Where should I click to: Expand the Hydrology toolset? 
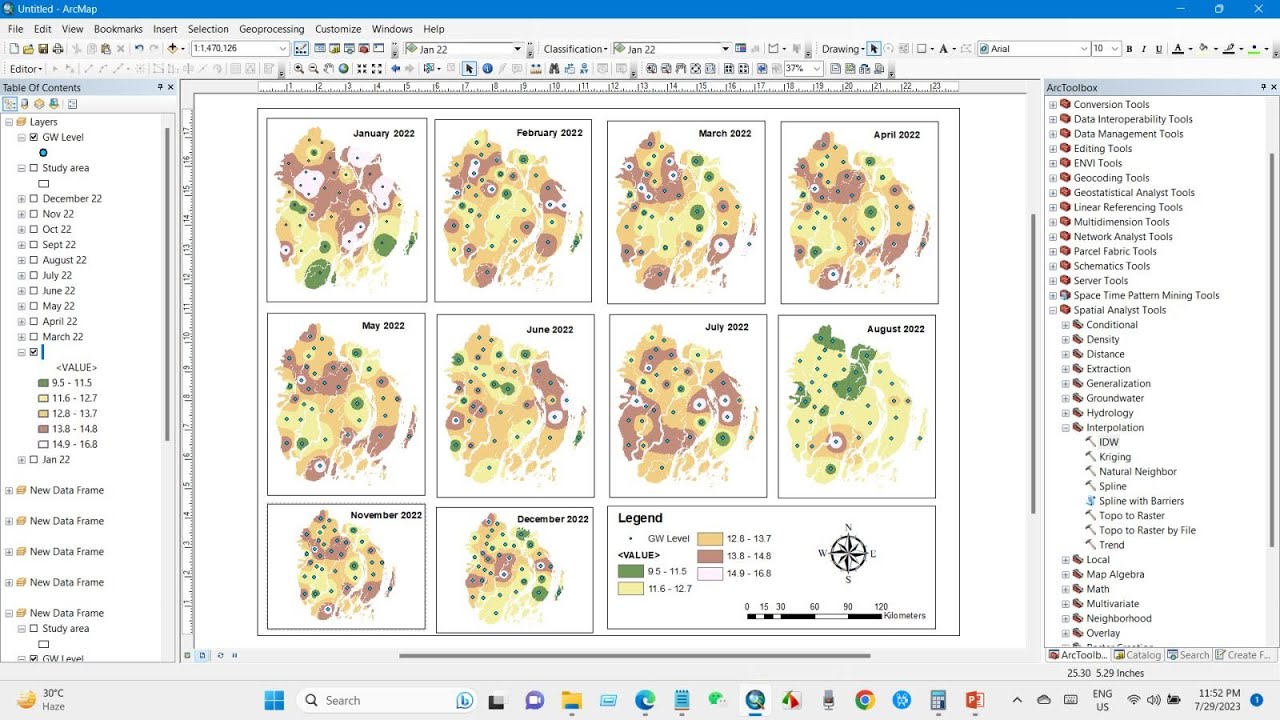pyautogui.click(x=1066, y=413)
